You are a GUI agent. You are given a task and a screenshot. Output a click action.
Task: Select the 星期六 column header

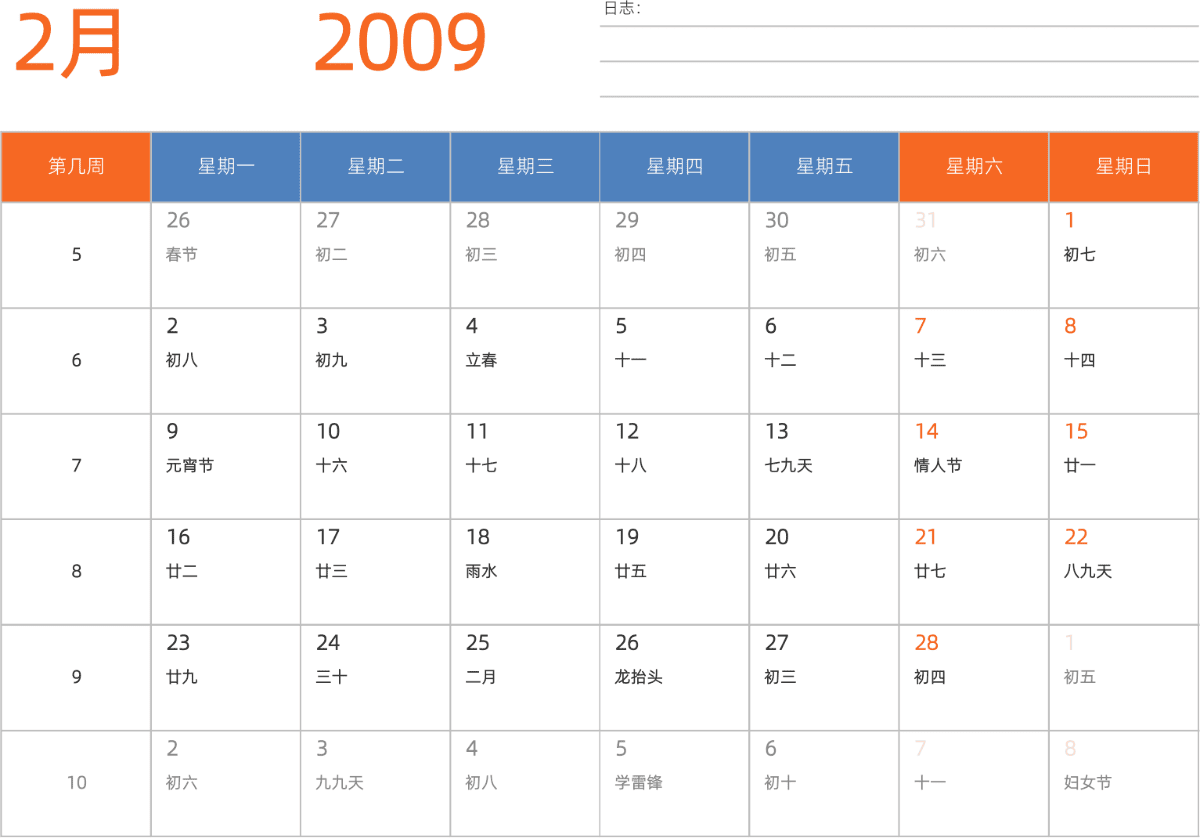[x=974, y=167]
